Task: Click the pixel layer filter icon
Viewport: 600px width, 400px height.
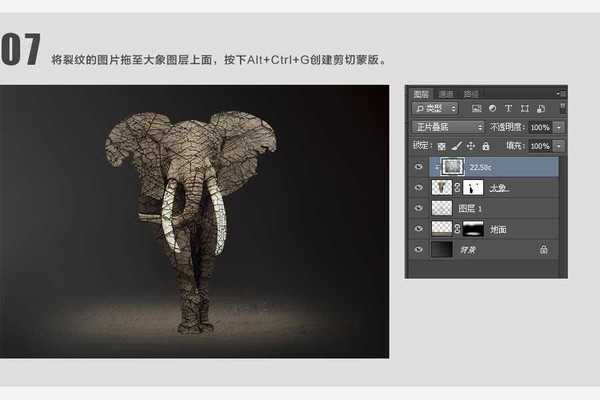Action: tap(476, 108)
